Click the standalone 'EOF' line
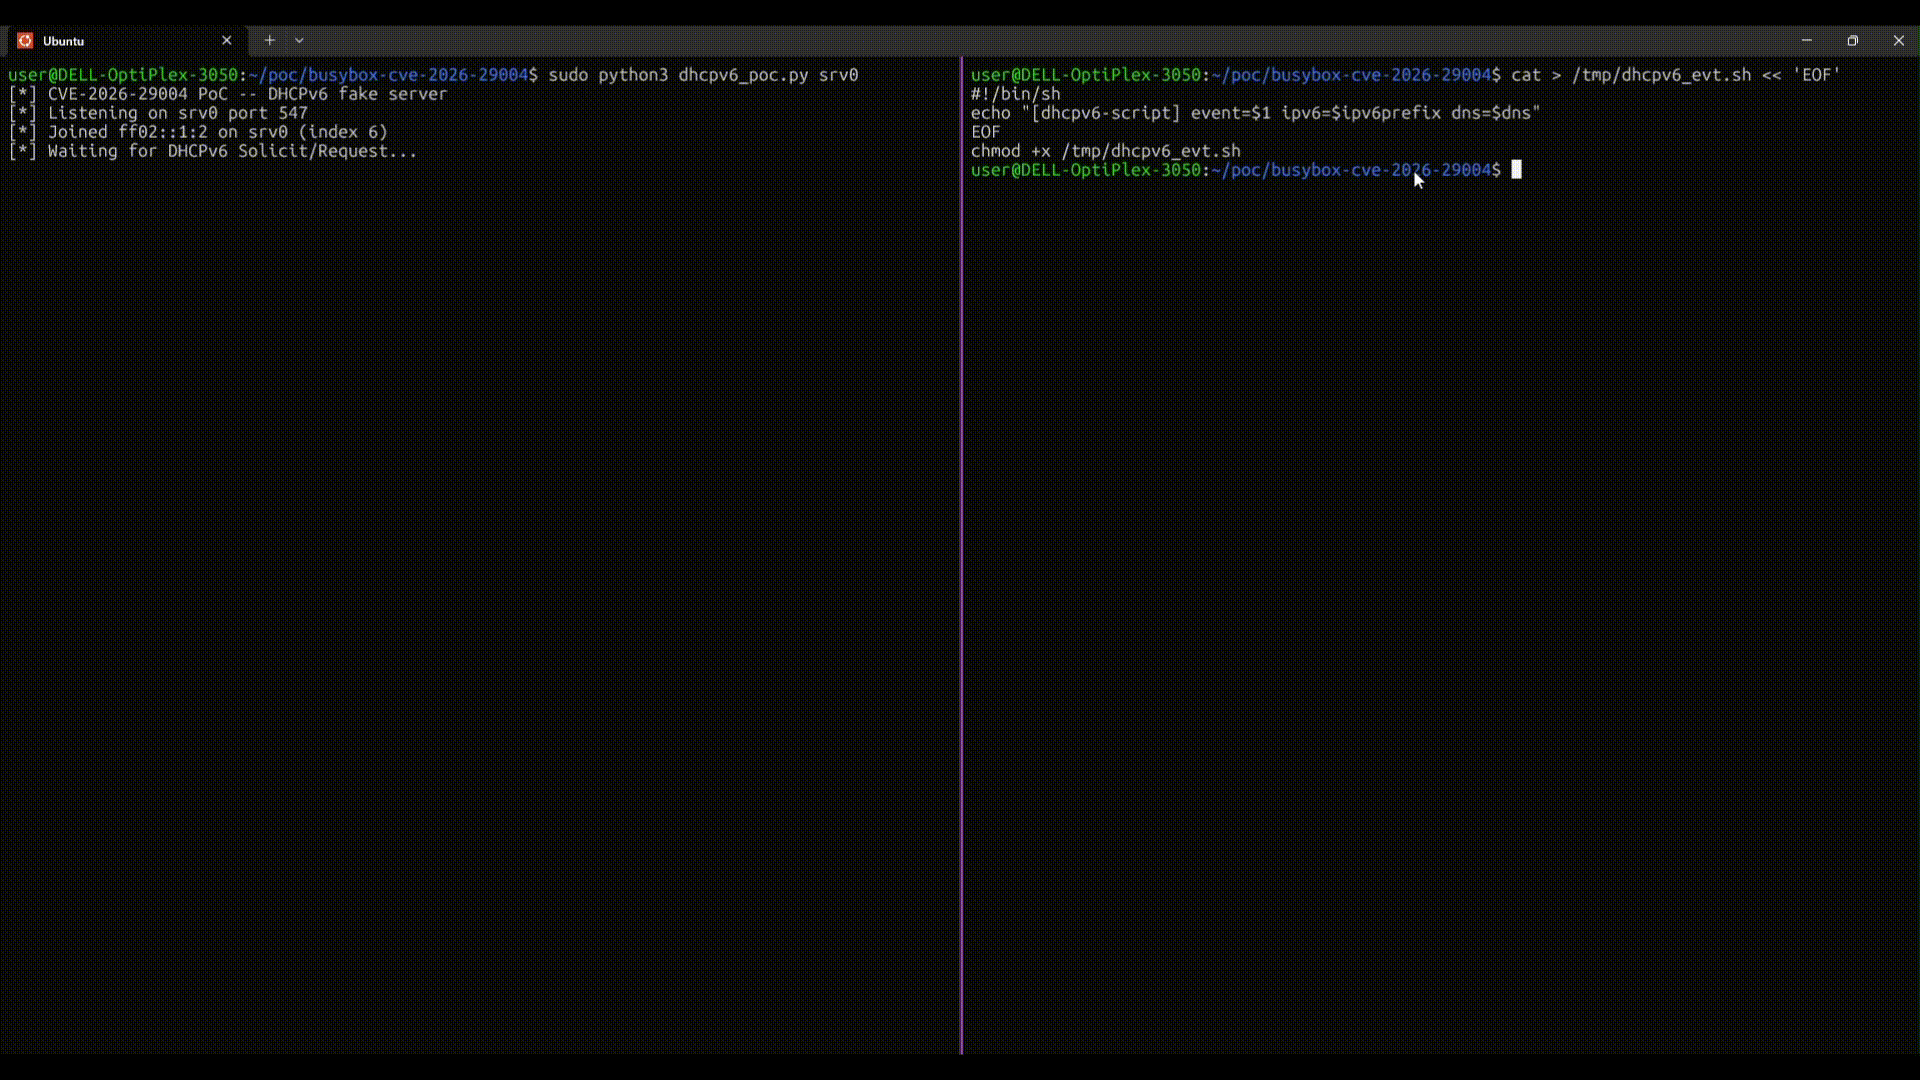The height and width of the screenshot is (1080, 1920). (985, 132)
